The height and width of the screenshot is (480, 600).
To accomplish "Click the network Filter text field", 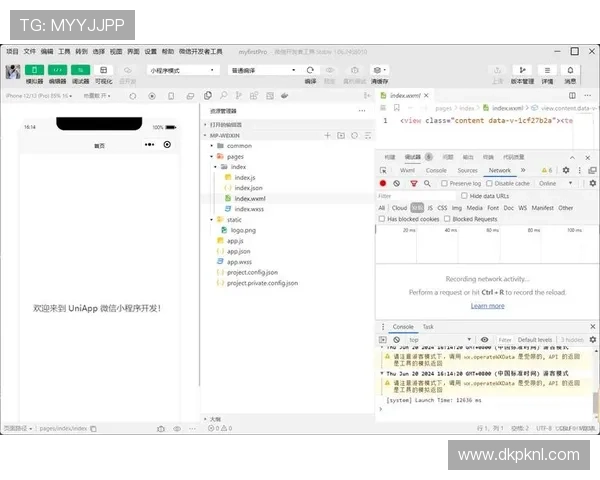I will point(410,196).
